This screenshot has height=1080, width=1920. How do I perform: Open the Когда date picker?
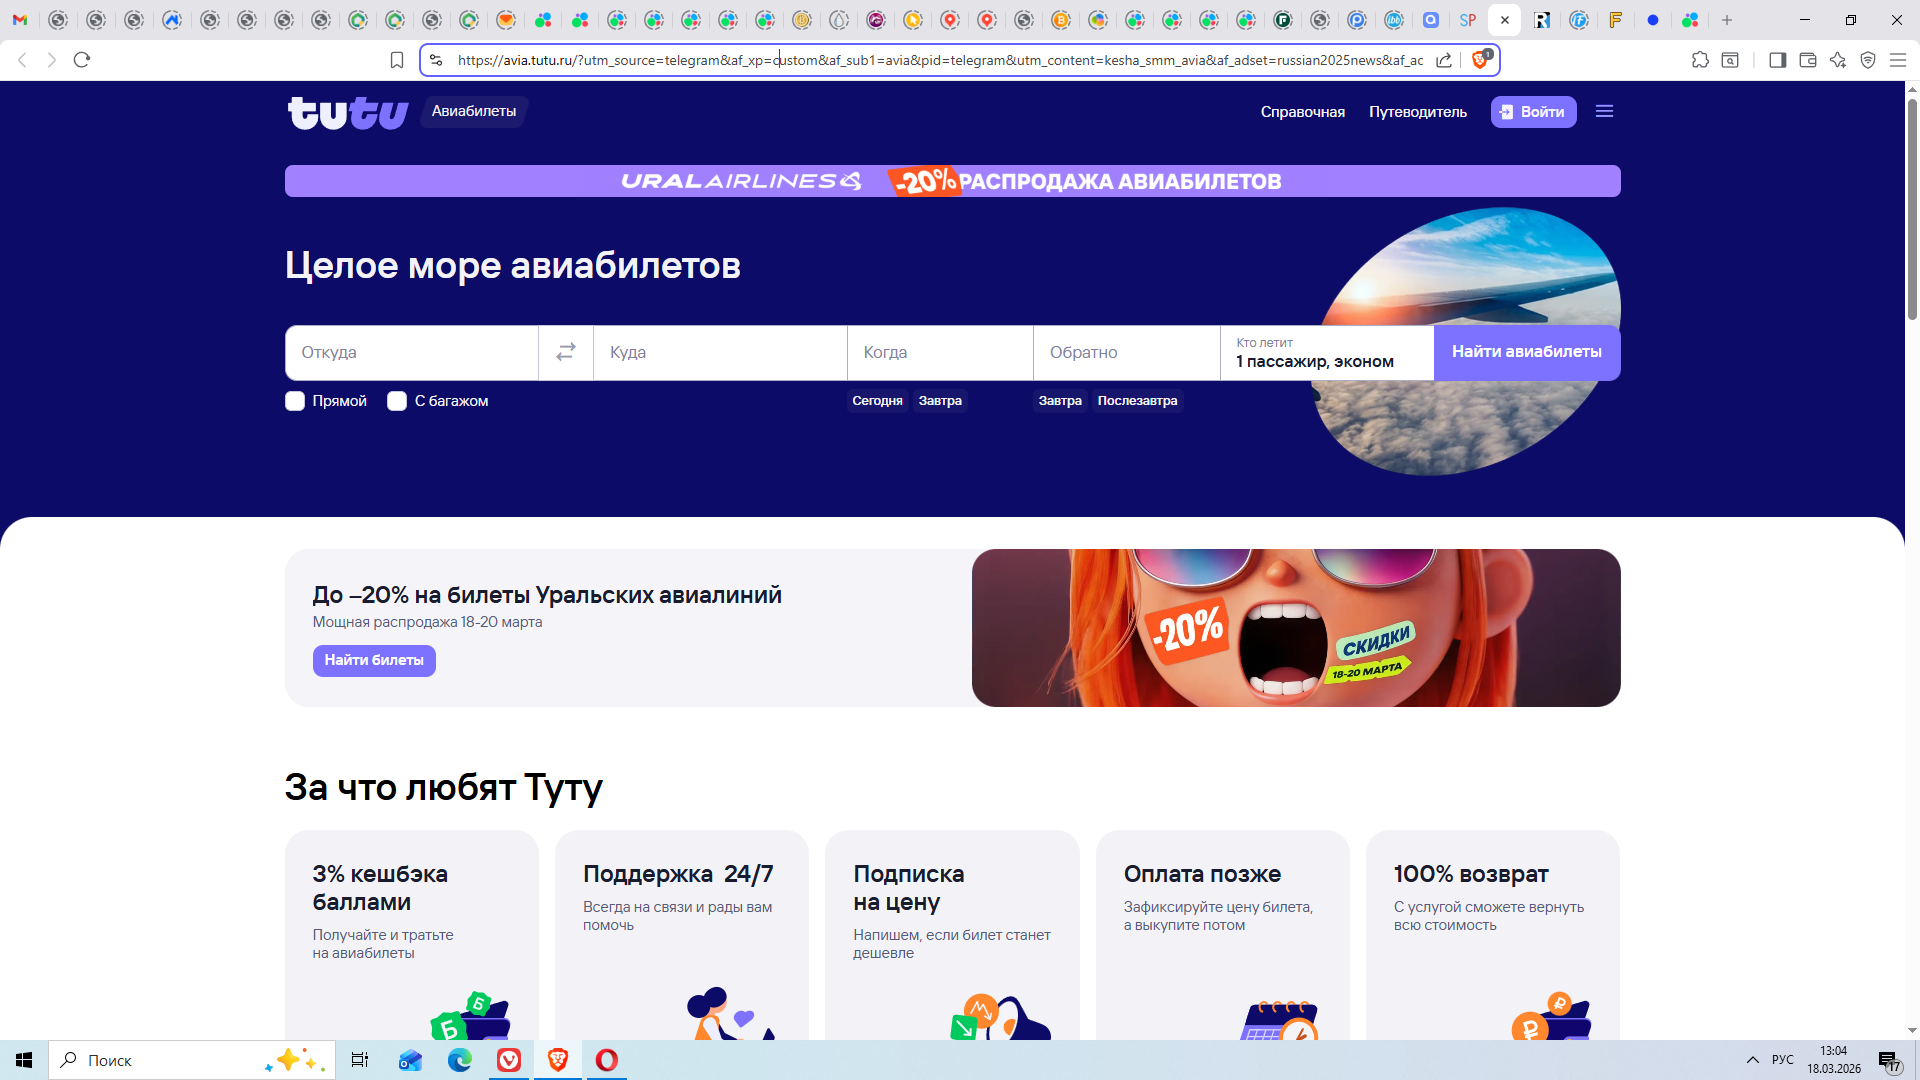(939, 352)
